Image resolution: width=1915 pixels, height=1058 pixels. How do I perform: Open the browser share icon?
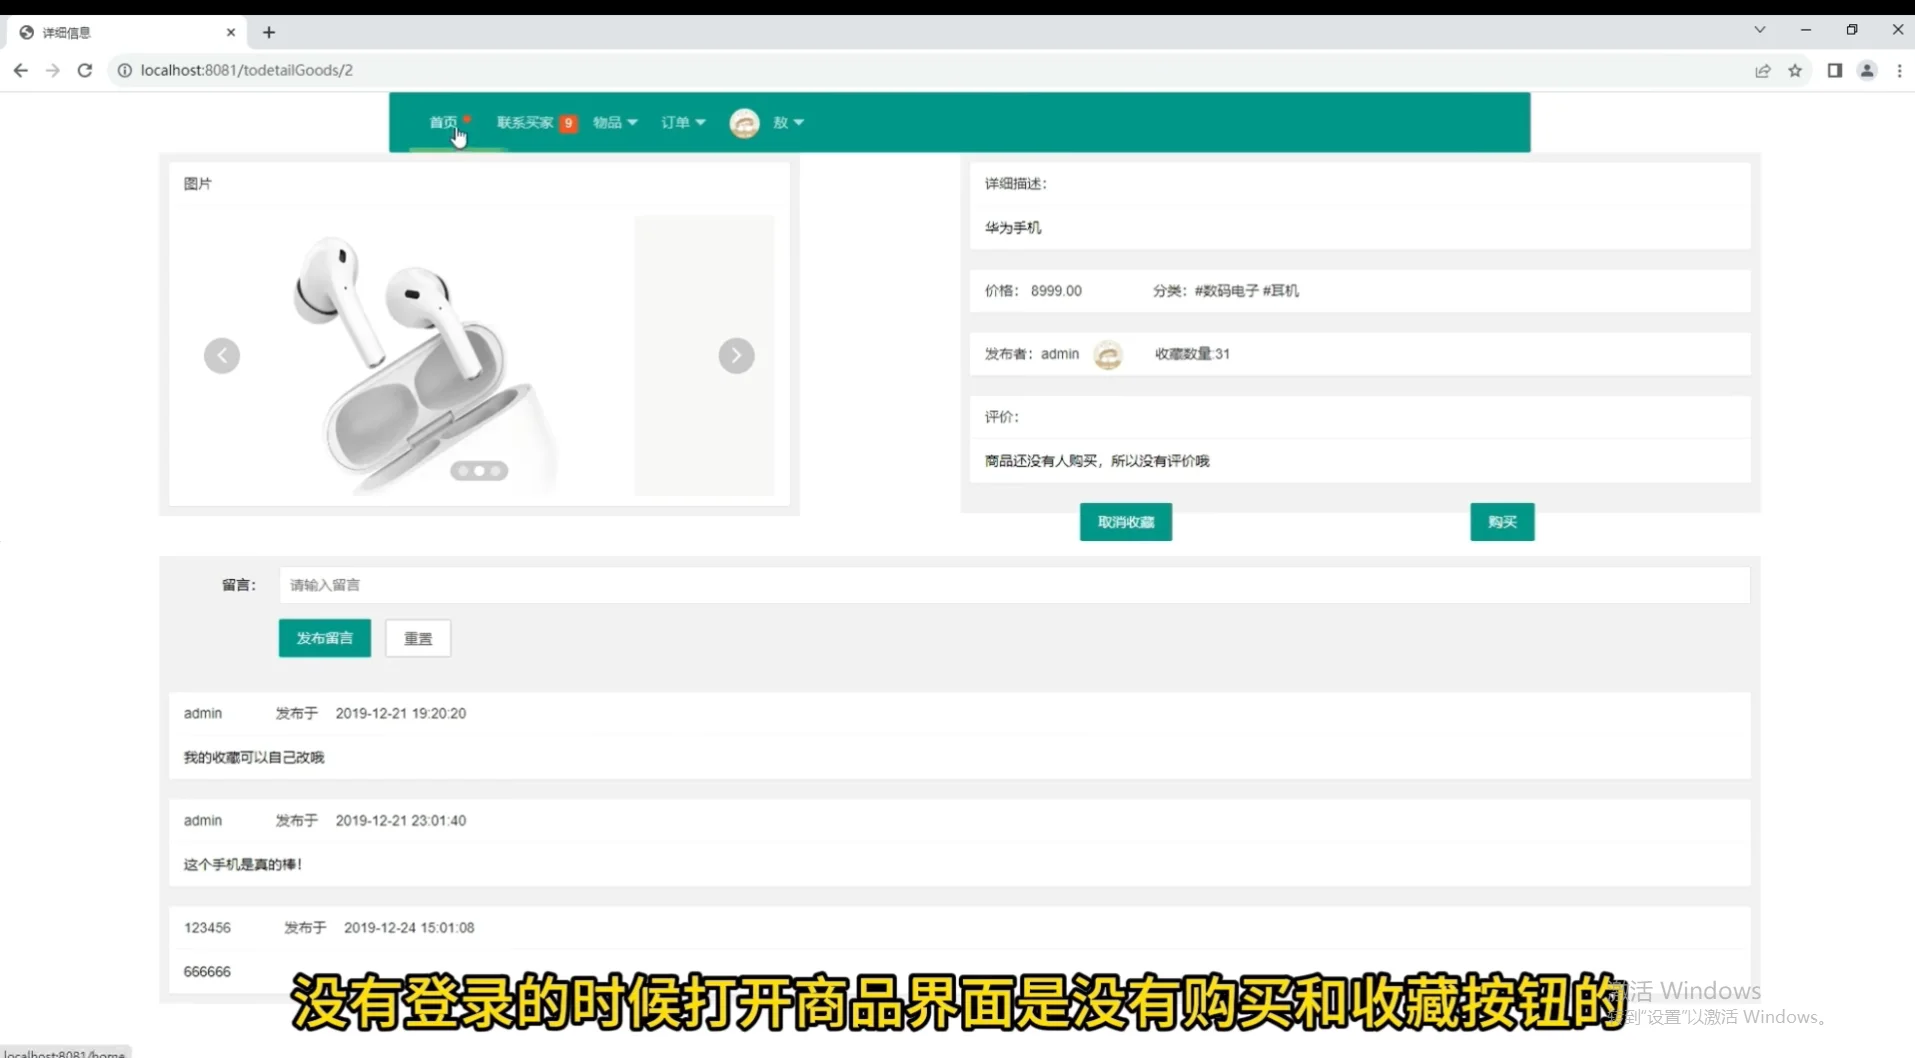(1762, 70)
